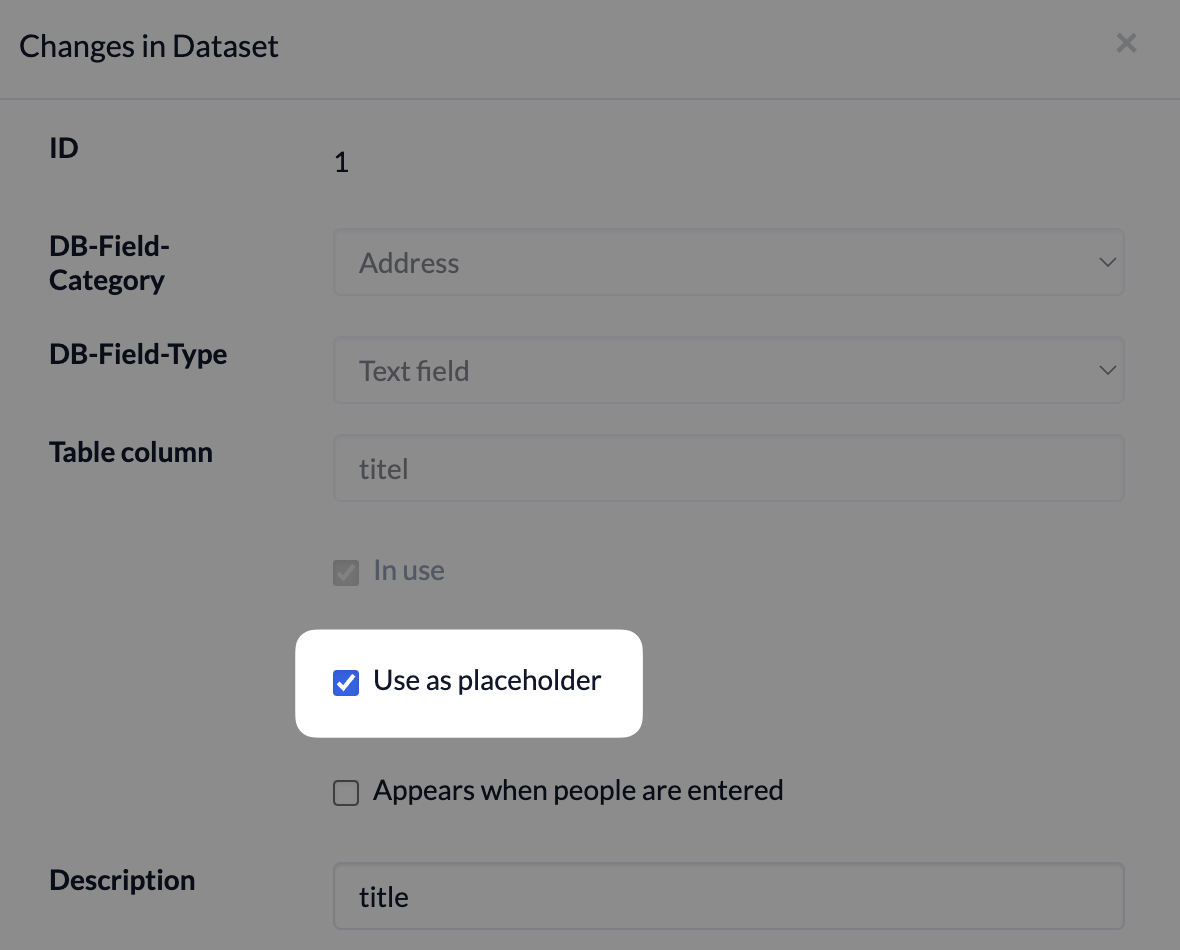Focus the Description input containing title
The image size is (1180, 950).
pyautogui.click(x=728, y=896)
